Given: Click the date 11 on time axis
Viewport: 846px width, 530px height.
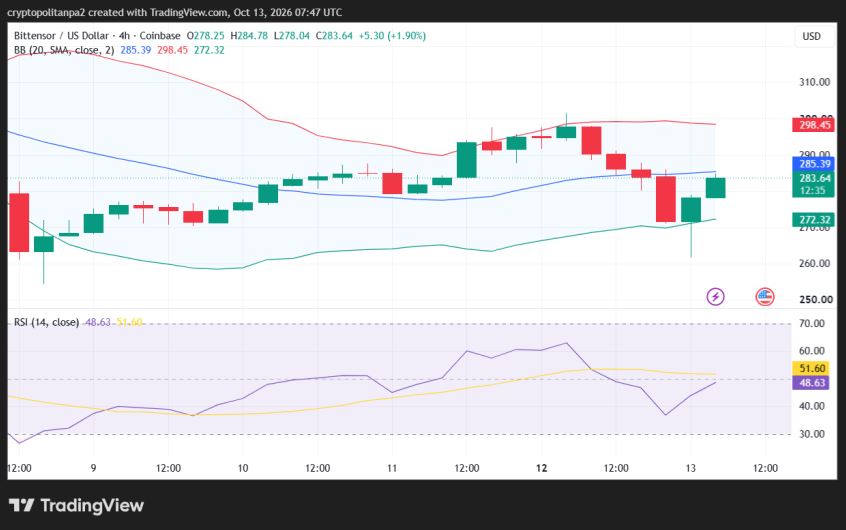Looking at the screenshot, I should tap(392, 468).
